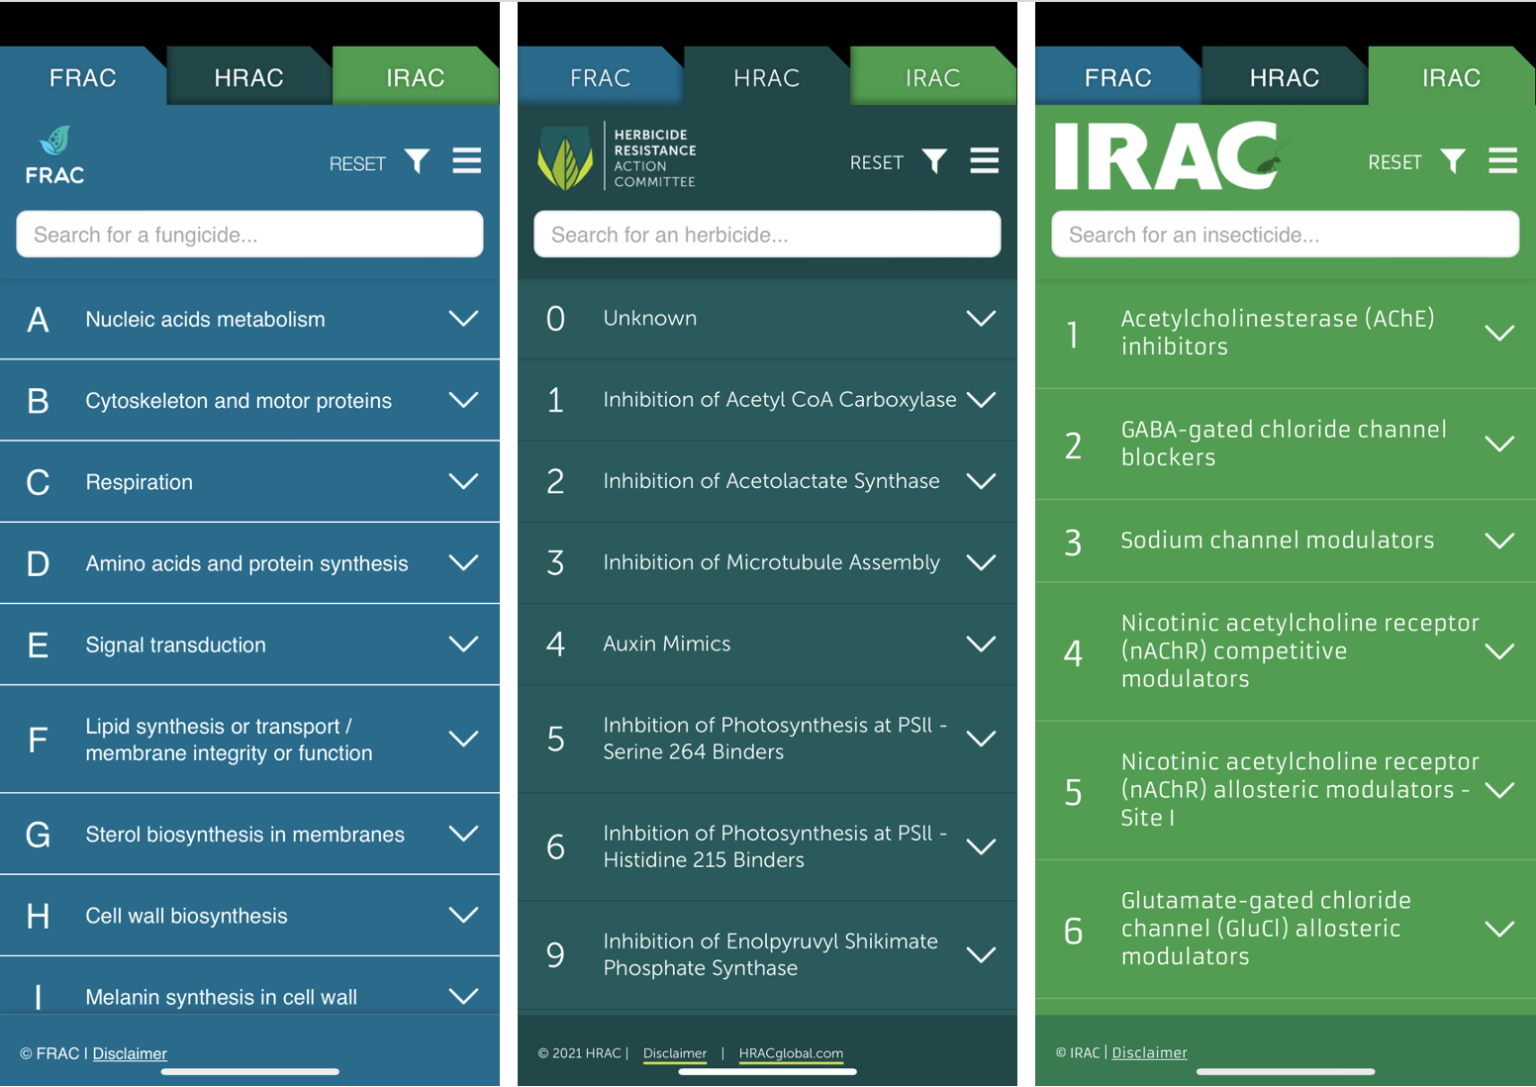The image size is (1536, 1087).
Task: Open the filter funnel on the herbicide panel
Action: pos(934,161)
